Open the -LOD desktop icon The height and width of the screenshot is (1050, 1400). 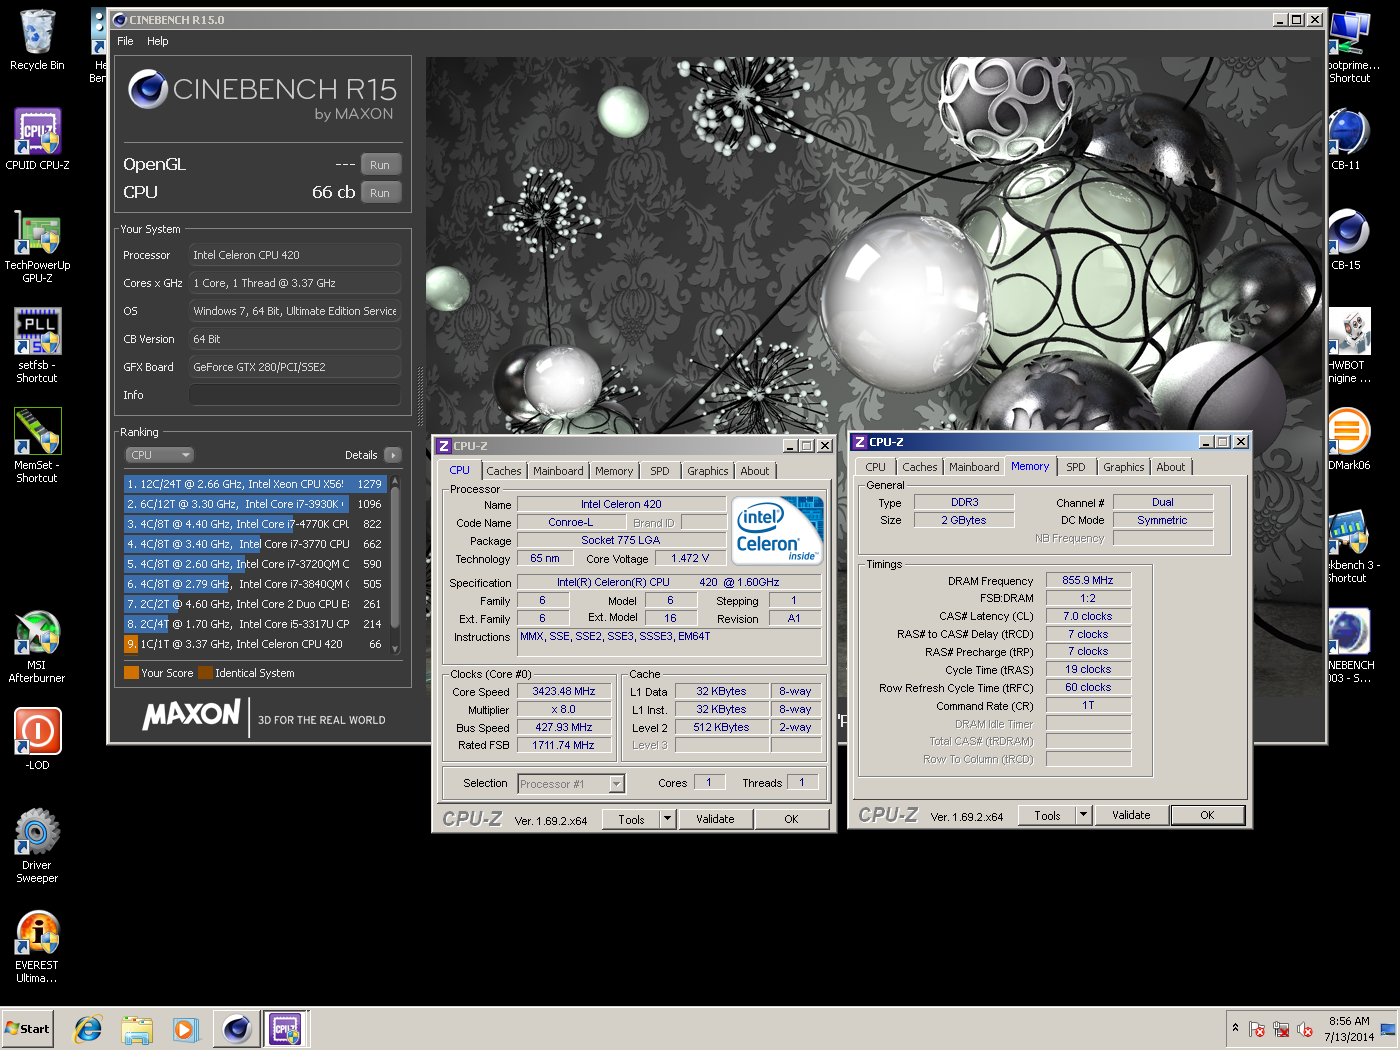[x=37, y=739]
